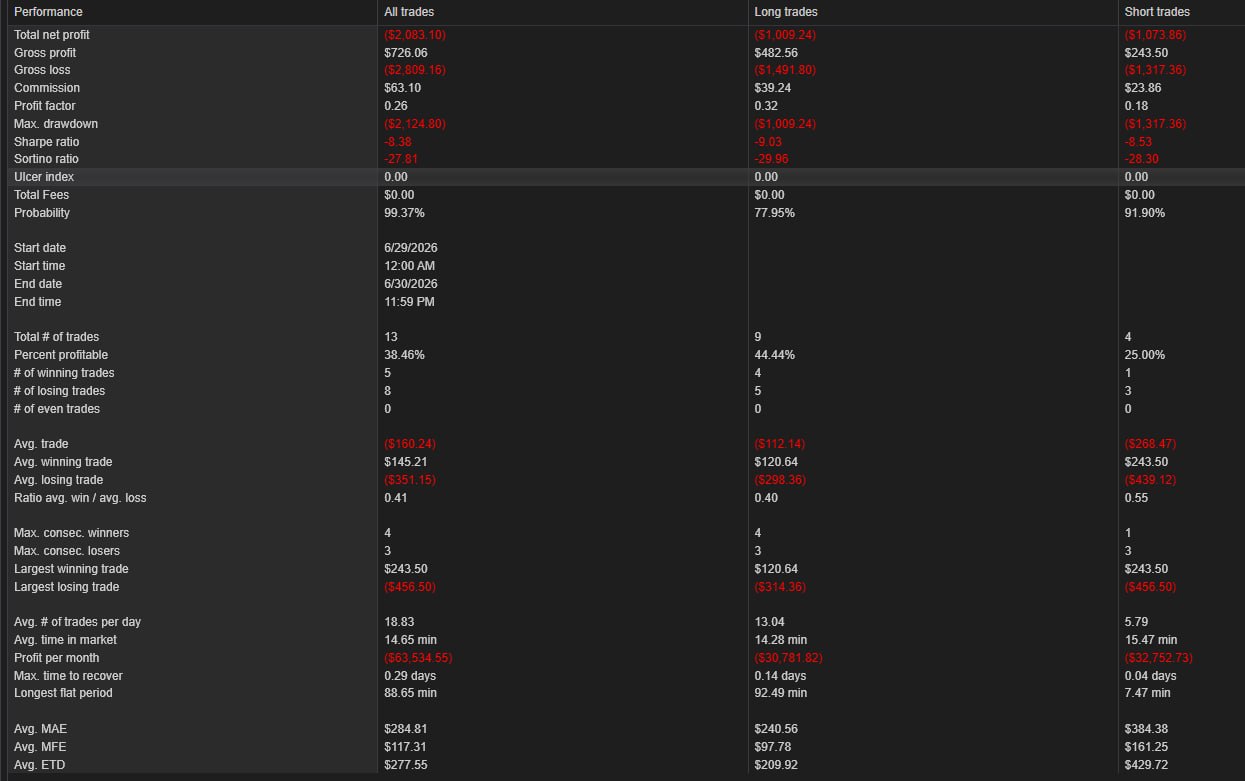Select the "Total Fees" row label
Image resolution: width=1245 pixels, height=781 pixels.
pyautogui.click(x=44, y=195)
